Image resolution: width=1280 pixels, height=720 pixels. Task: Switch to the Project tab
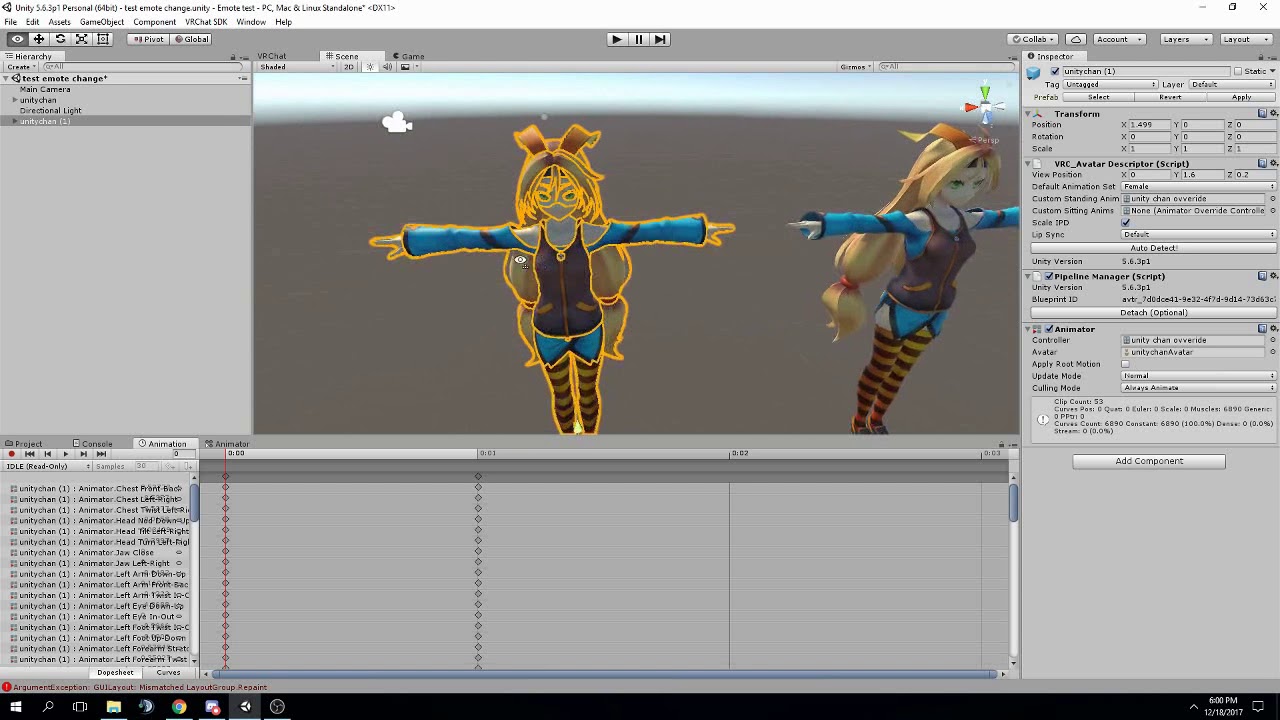click(x=24, y=444)
